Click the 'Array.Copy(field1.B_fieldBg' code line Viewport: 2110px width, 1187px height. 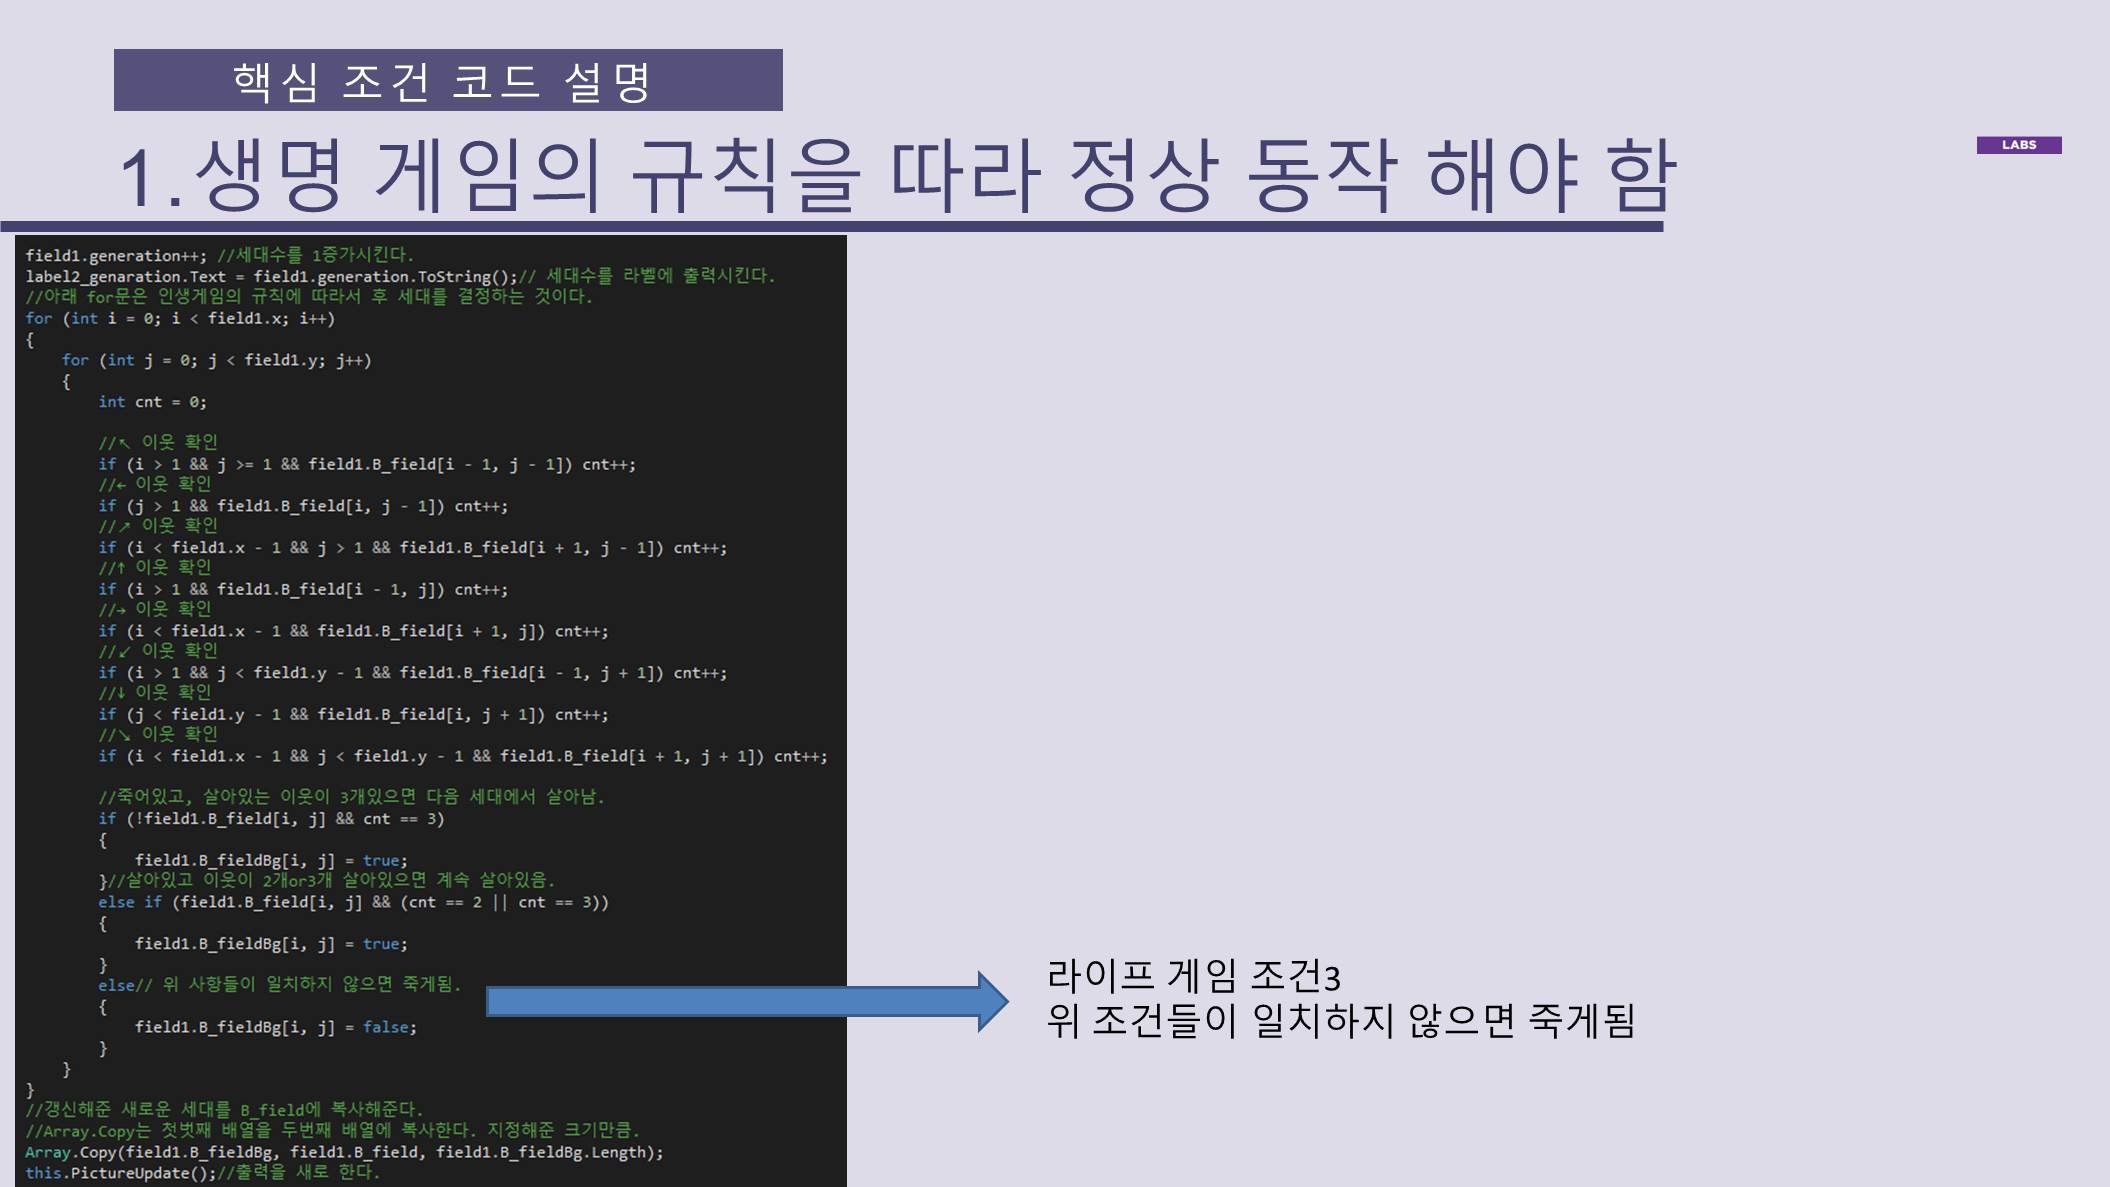344,1152
